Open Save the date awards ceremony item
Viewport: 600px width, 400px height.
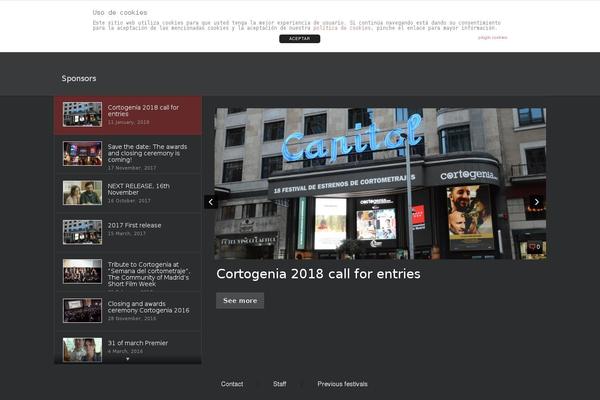(x=128, y=154)
